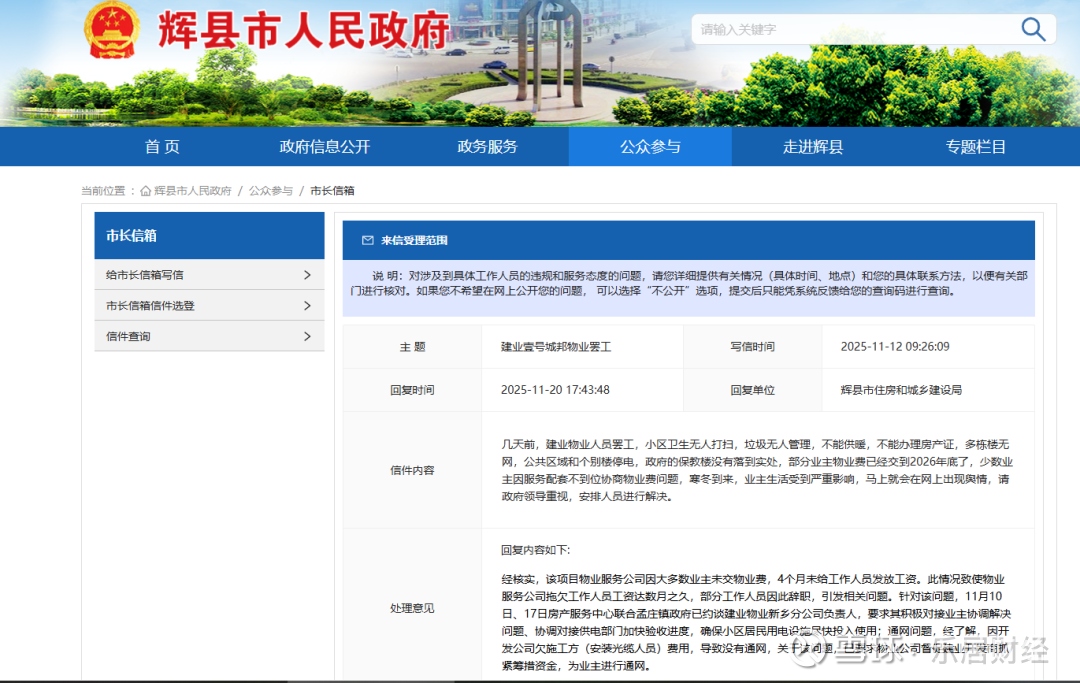Go to 政务服务 menu
Image resolution: width=1080 pixels, height=683 pixels.
(x=487, y=147)
